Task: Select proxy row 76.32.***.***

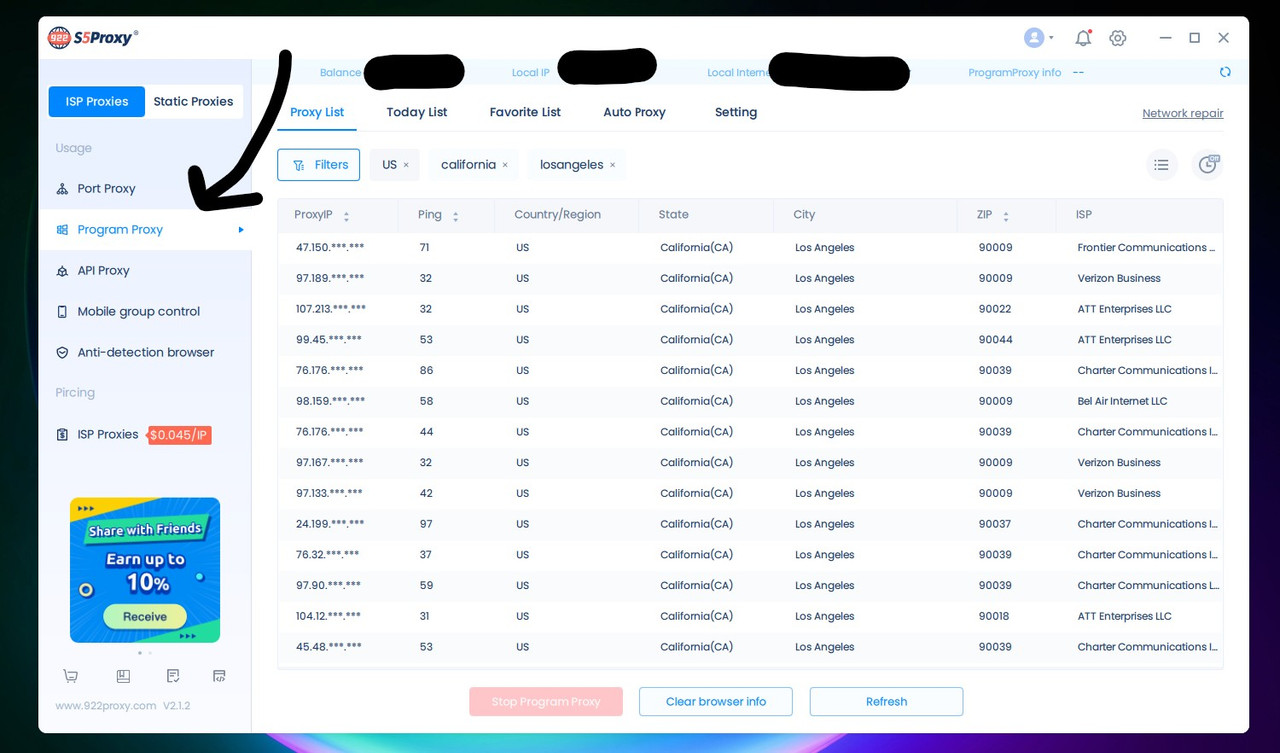Action: point(750,555)
